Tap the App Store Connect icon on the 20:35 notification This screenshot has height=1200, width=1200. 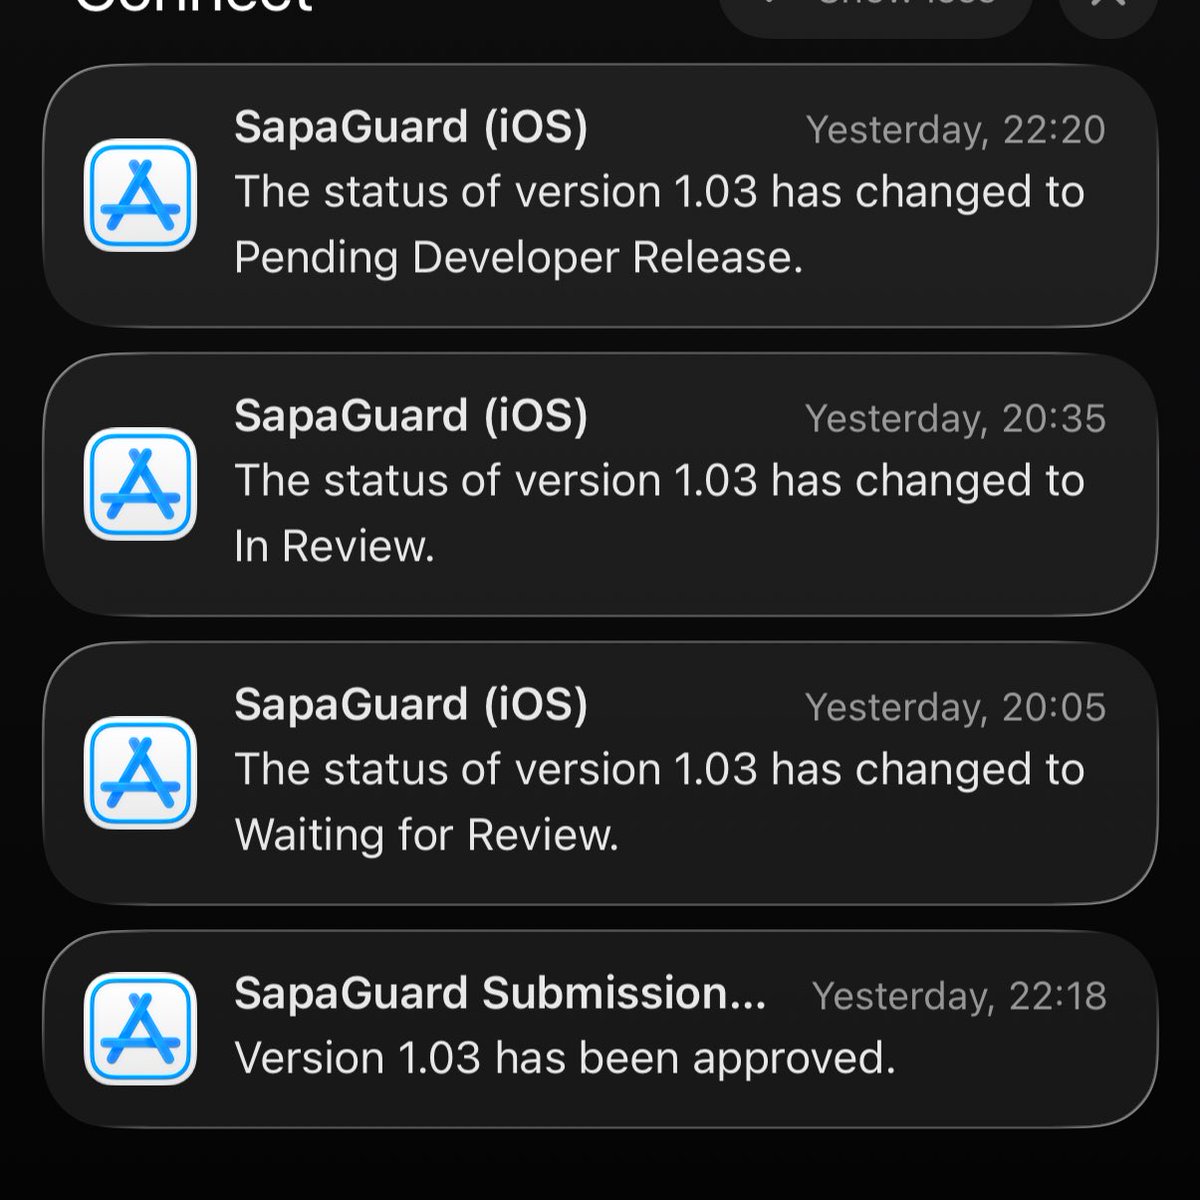tap(140, 484)
